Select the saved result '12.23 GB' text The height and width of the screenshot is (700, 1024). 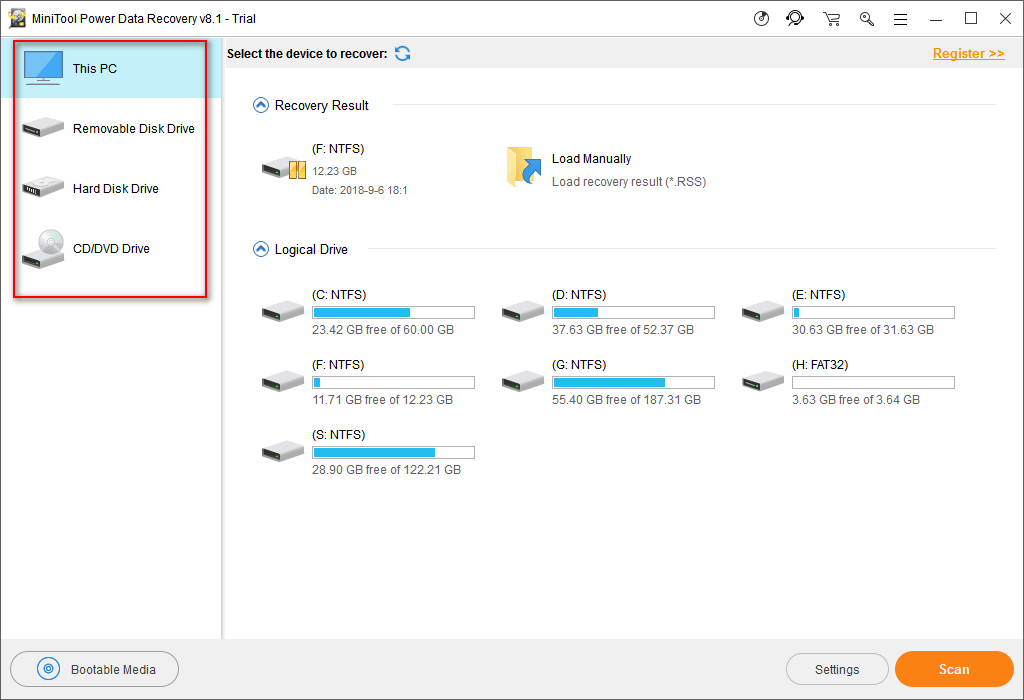click(334, 171)
